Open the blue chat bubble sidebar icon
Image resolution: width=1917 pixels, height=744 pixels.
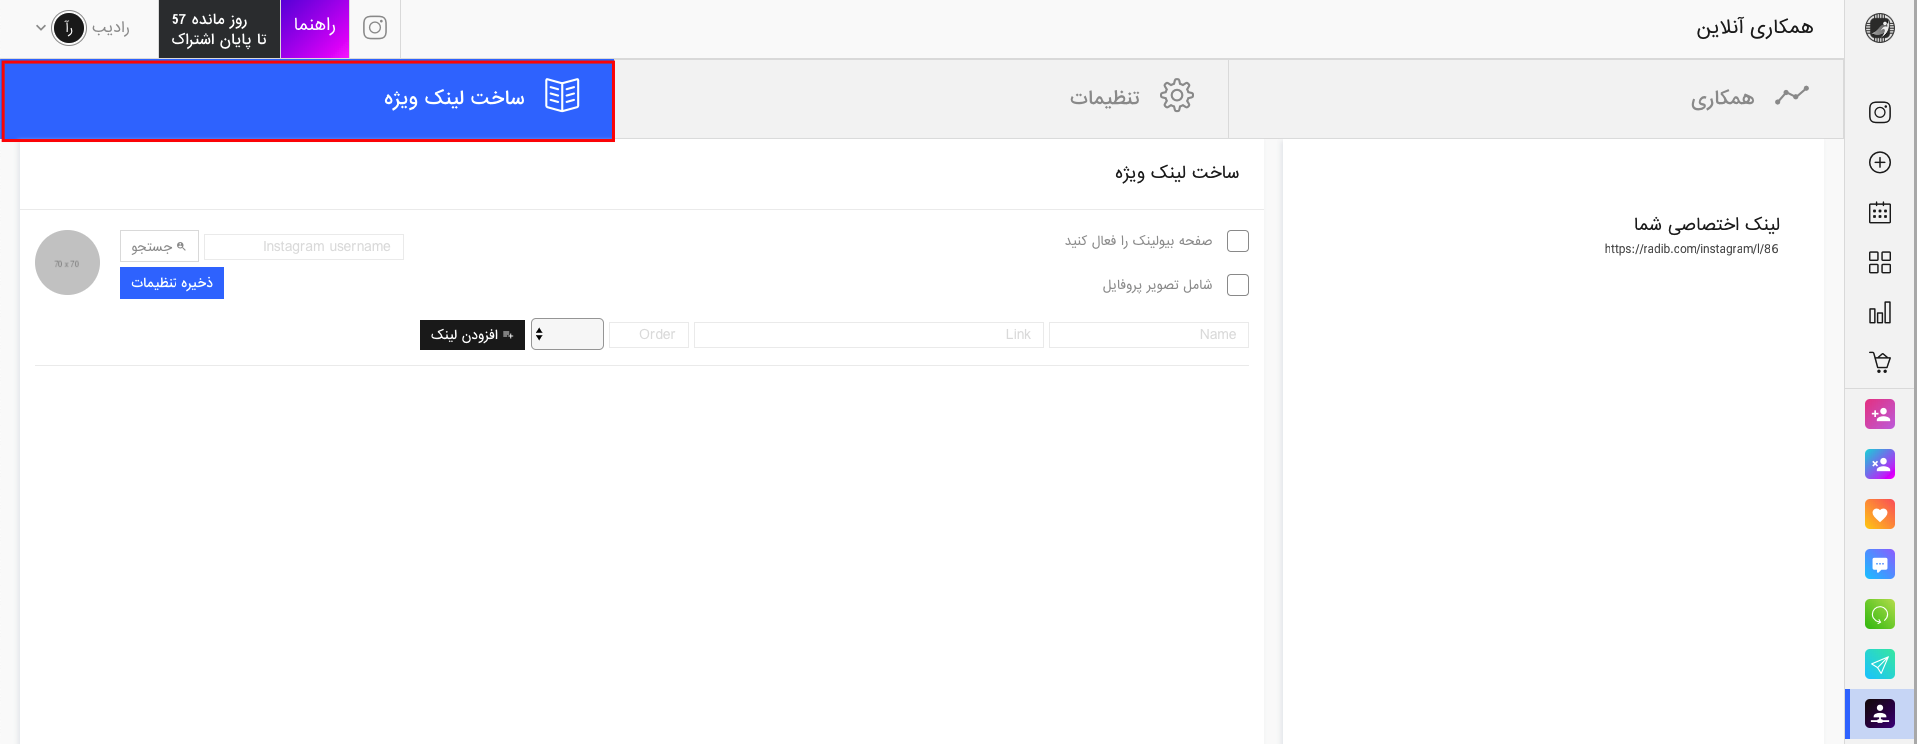1879,564
